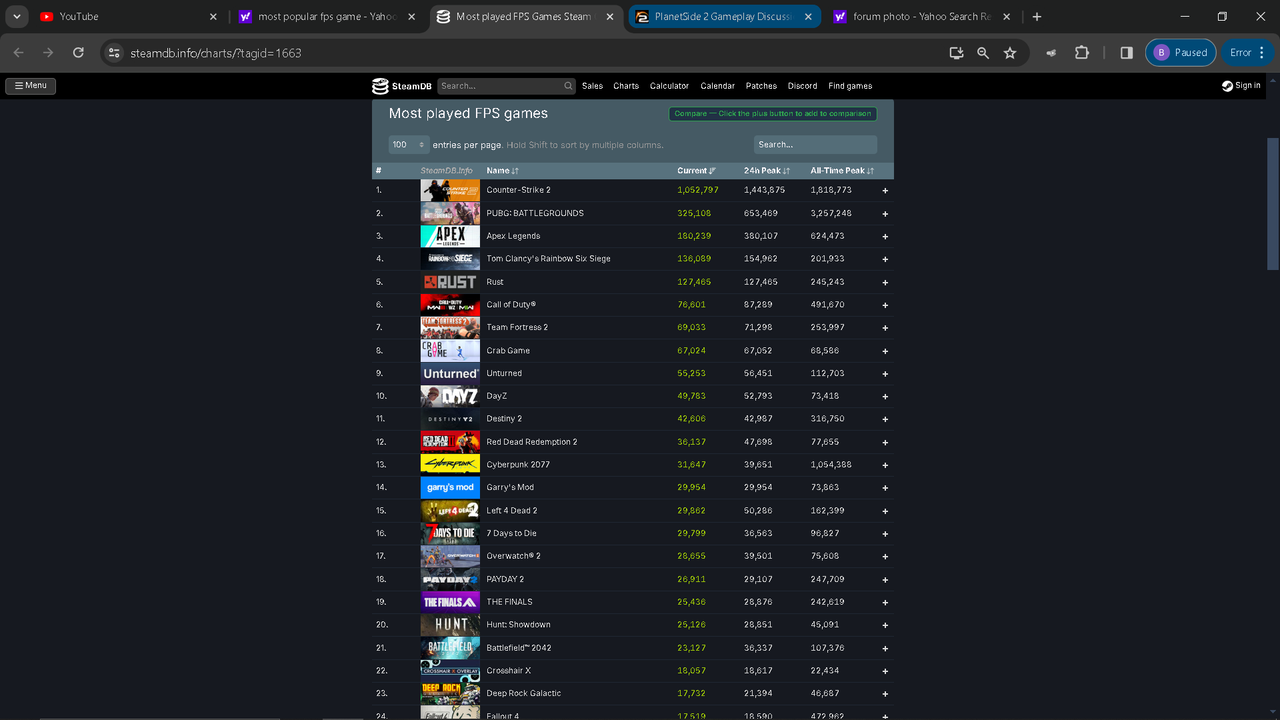1280x720 pixels.
Task: Switch to most popular fps game Yahoo tab
Action: point(328,17)
